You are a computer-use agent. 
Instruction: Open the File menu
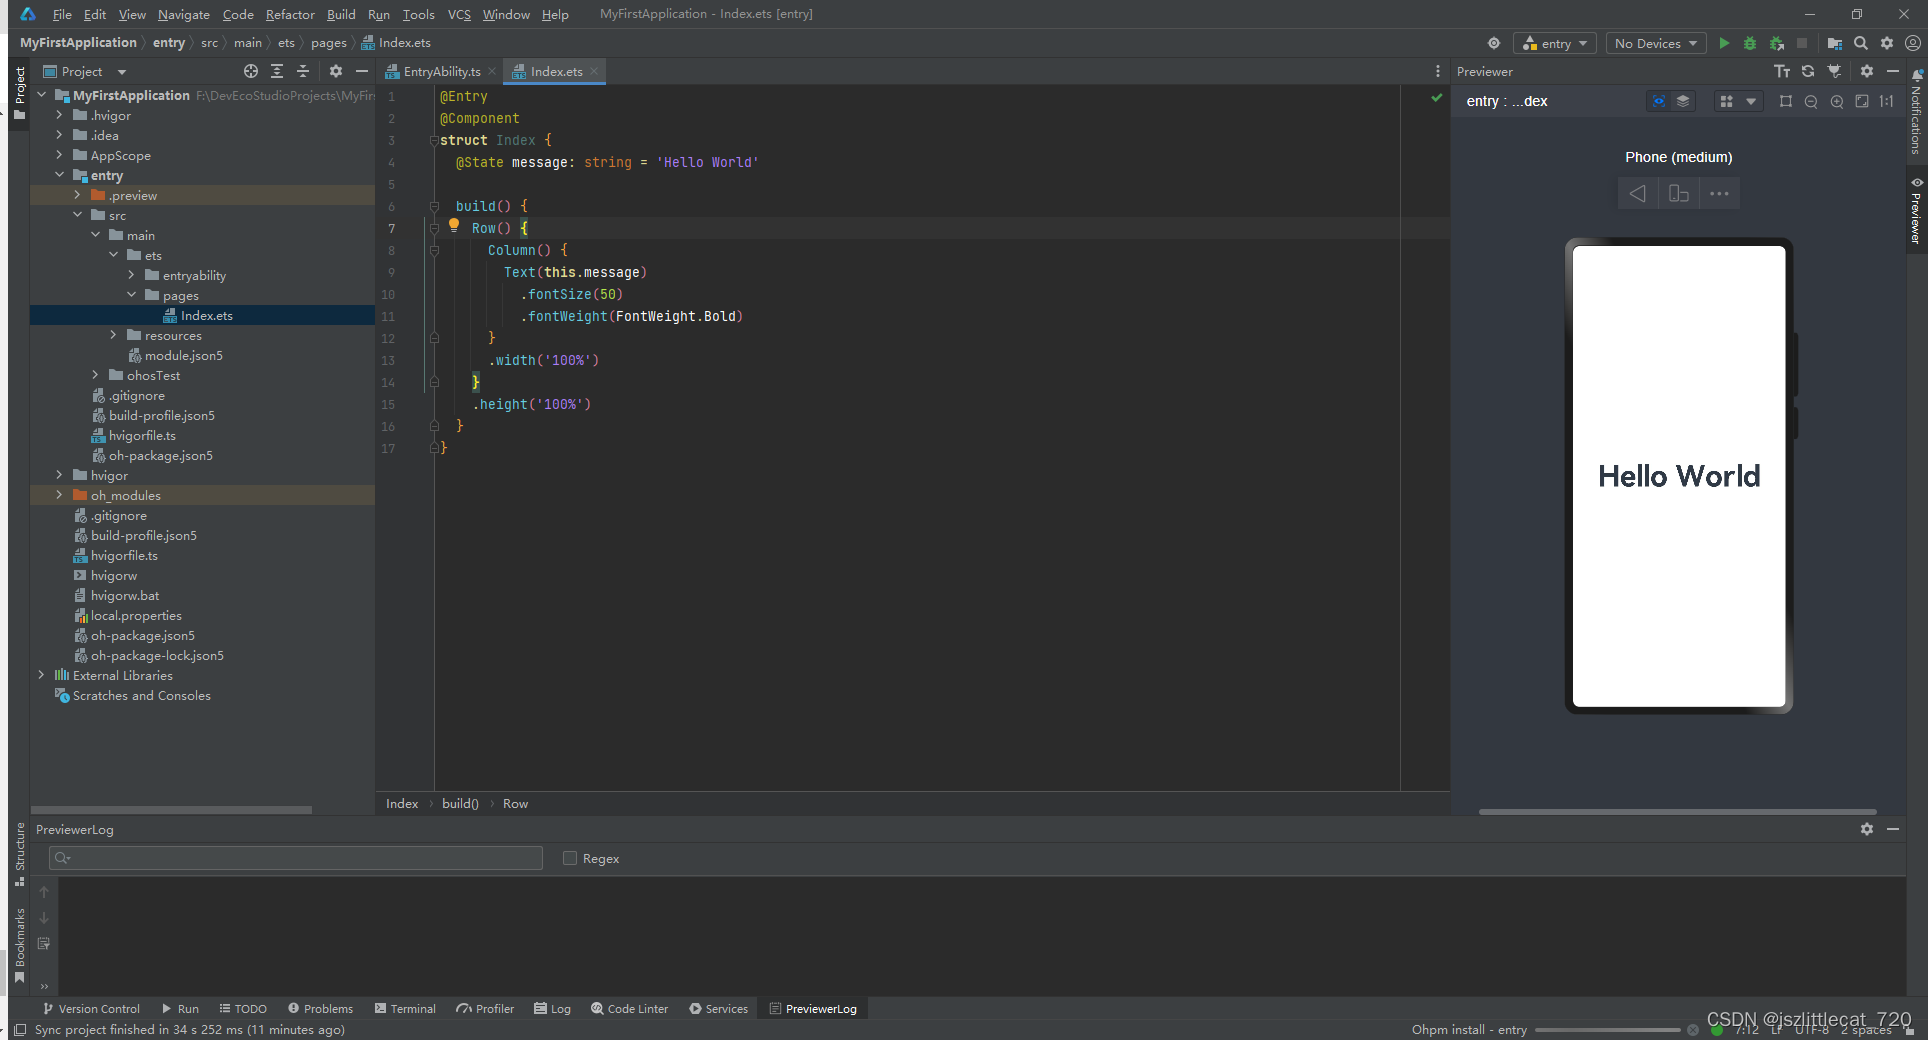(x=62, y=14)
